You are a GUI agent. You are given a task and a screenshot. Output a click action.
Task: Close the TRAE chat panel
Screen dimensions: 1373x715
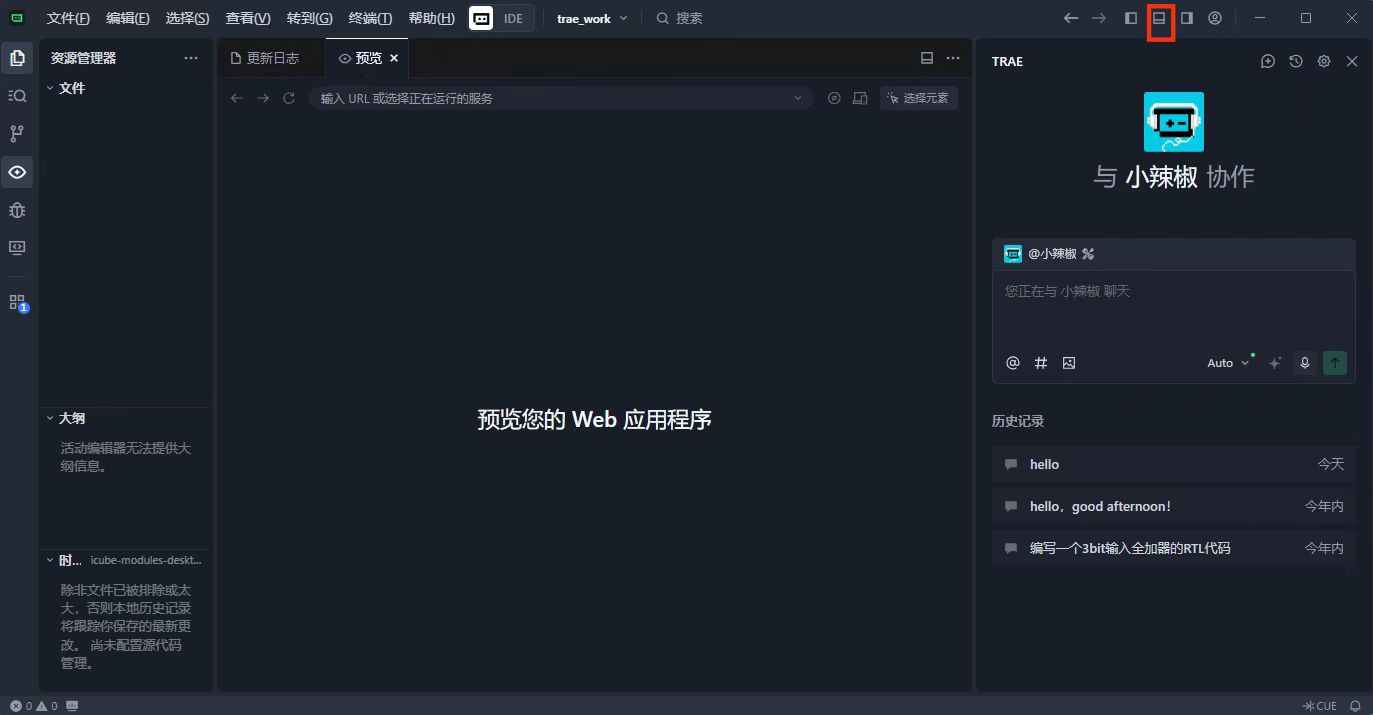point(1352,61)
